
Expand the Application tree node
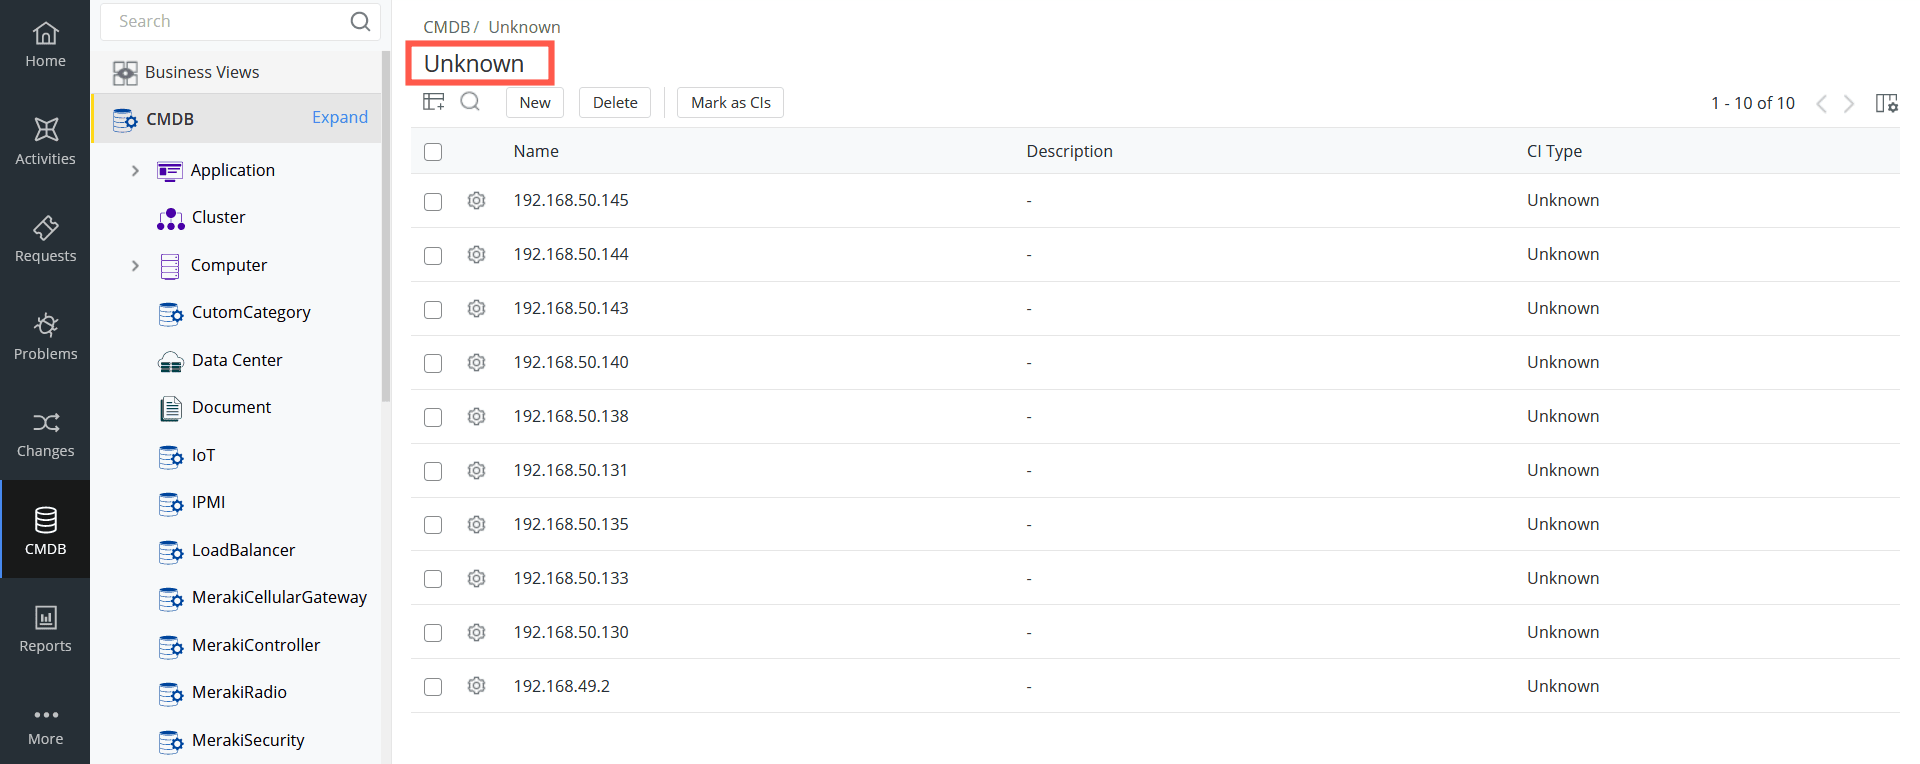tap(135, 171)
